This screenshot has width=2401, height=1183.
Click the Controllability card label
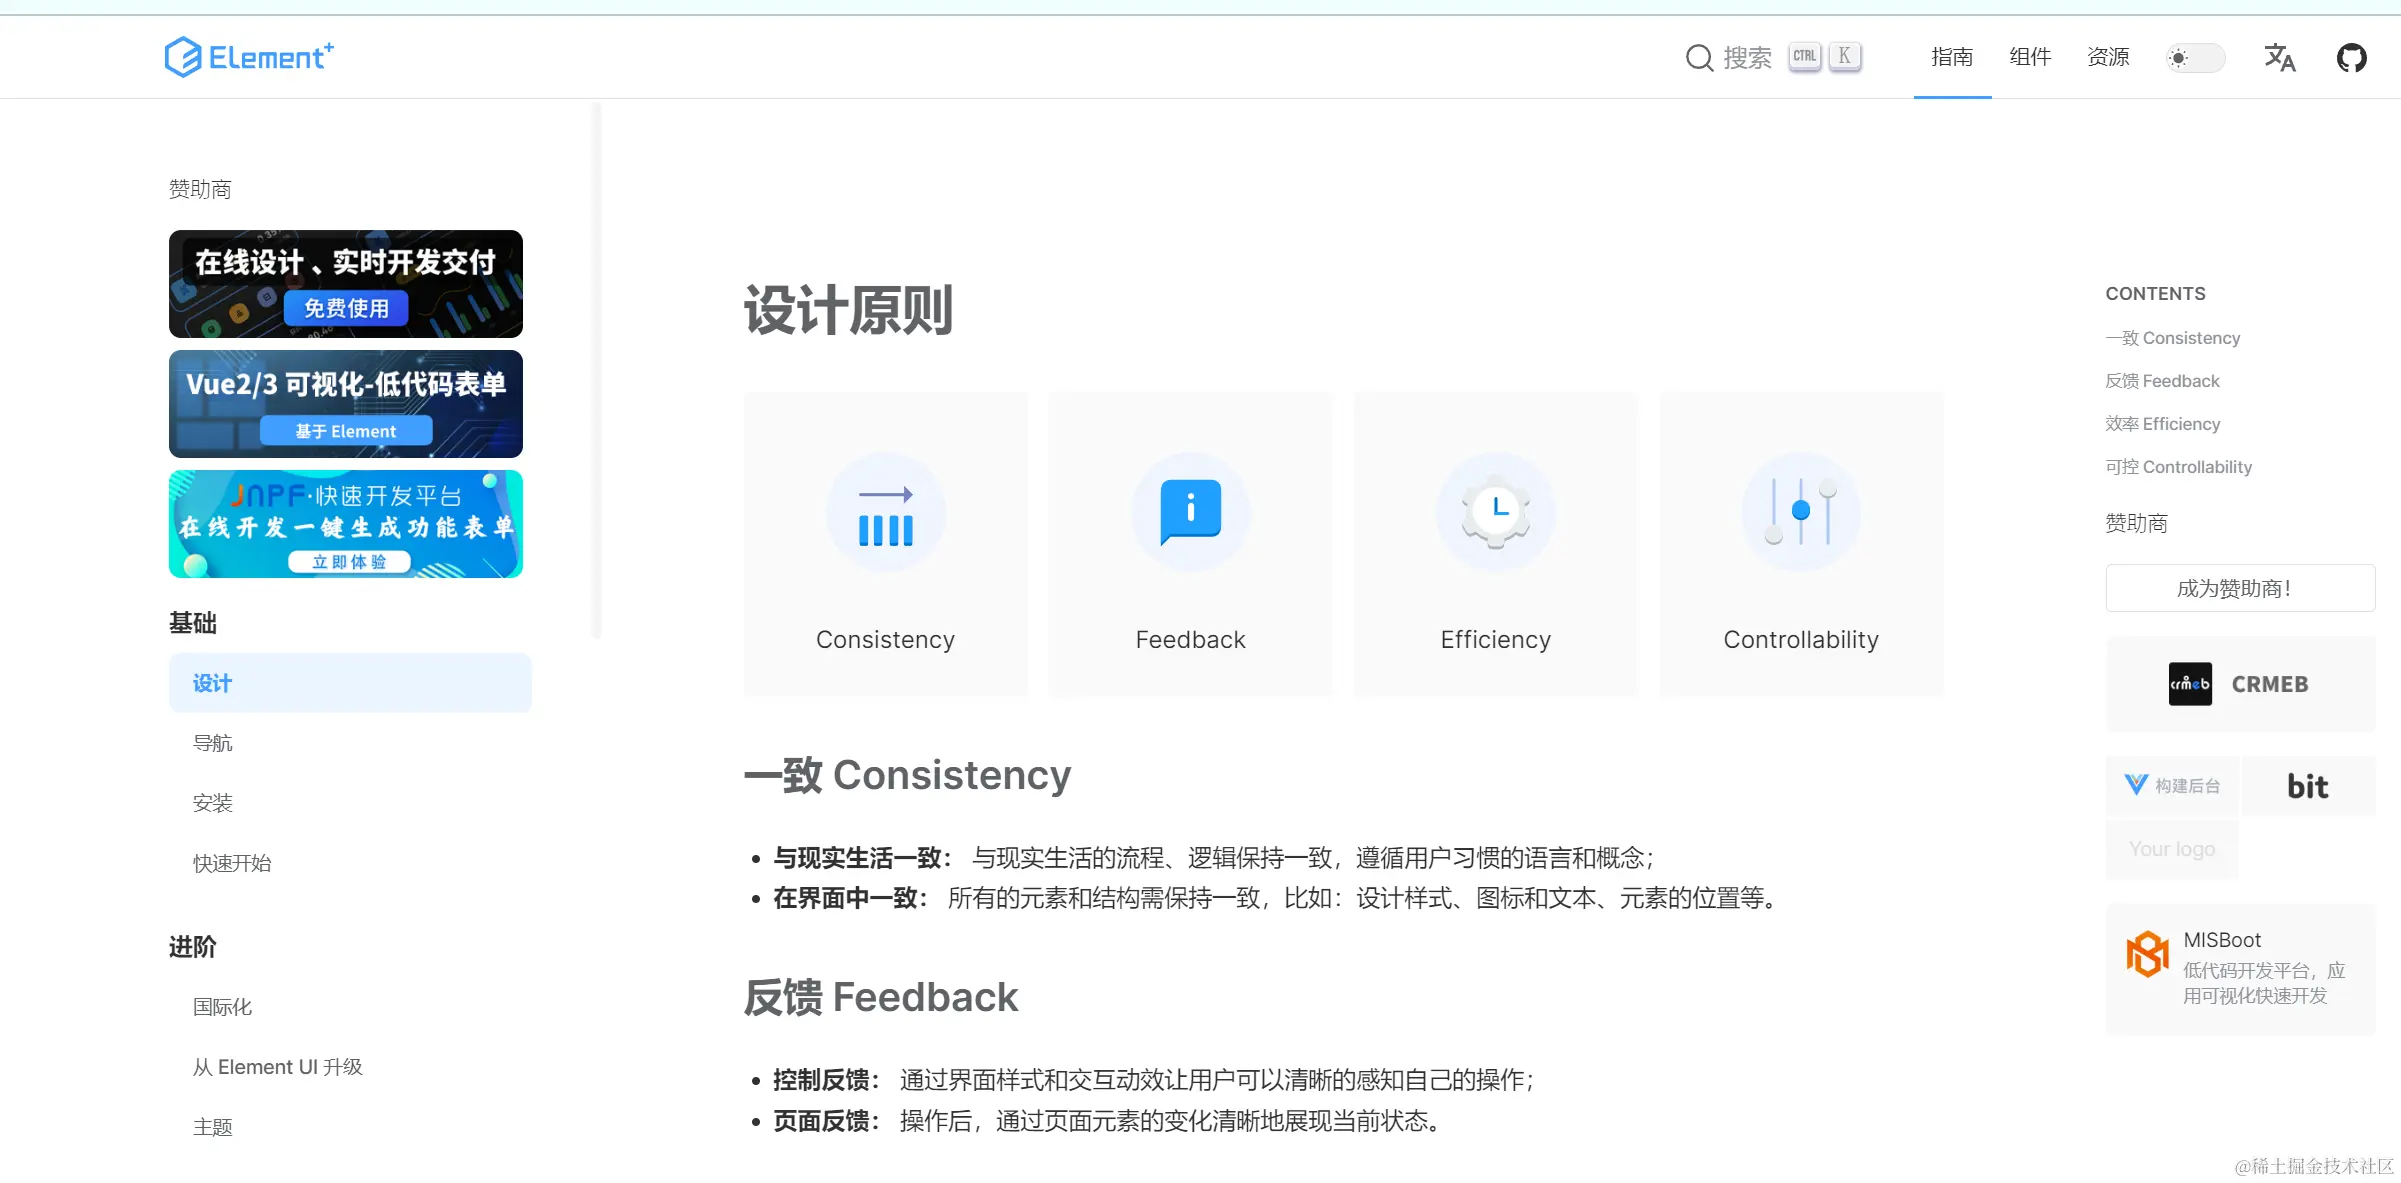click(x=1800, y=640)
